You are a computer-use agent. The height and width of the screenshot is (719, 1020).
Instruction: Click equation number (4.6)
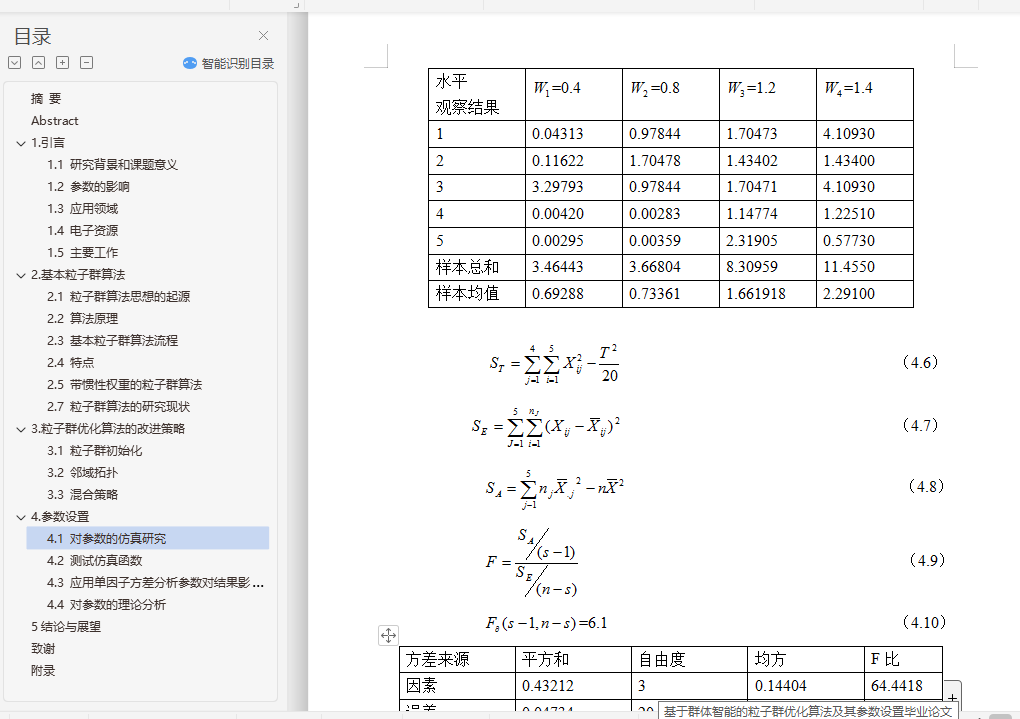tap(920, 362)
